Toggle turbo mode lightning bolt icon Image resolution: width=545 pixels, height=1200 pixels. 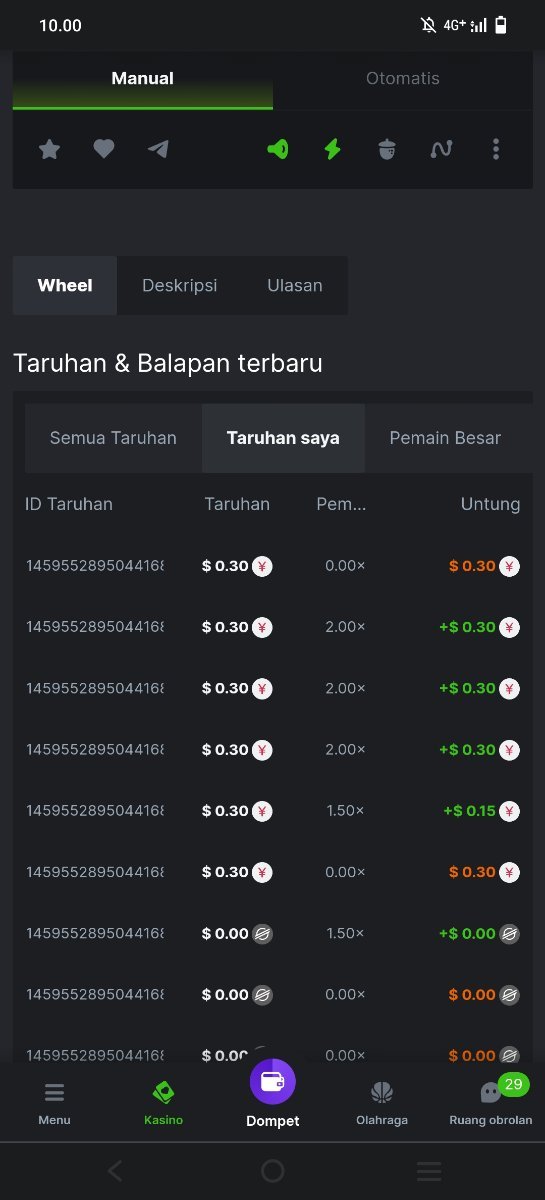point(333,149)
